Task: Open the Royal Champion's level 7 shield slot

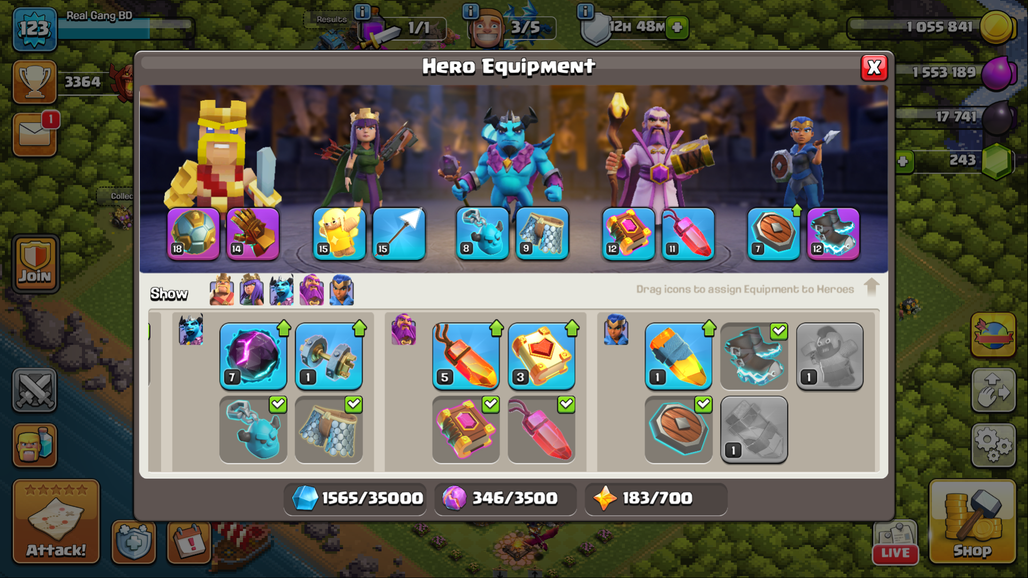Action: (774, 234)
